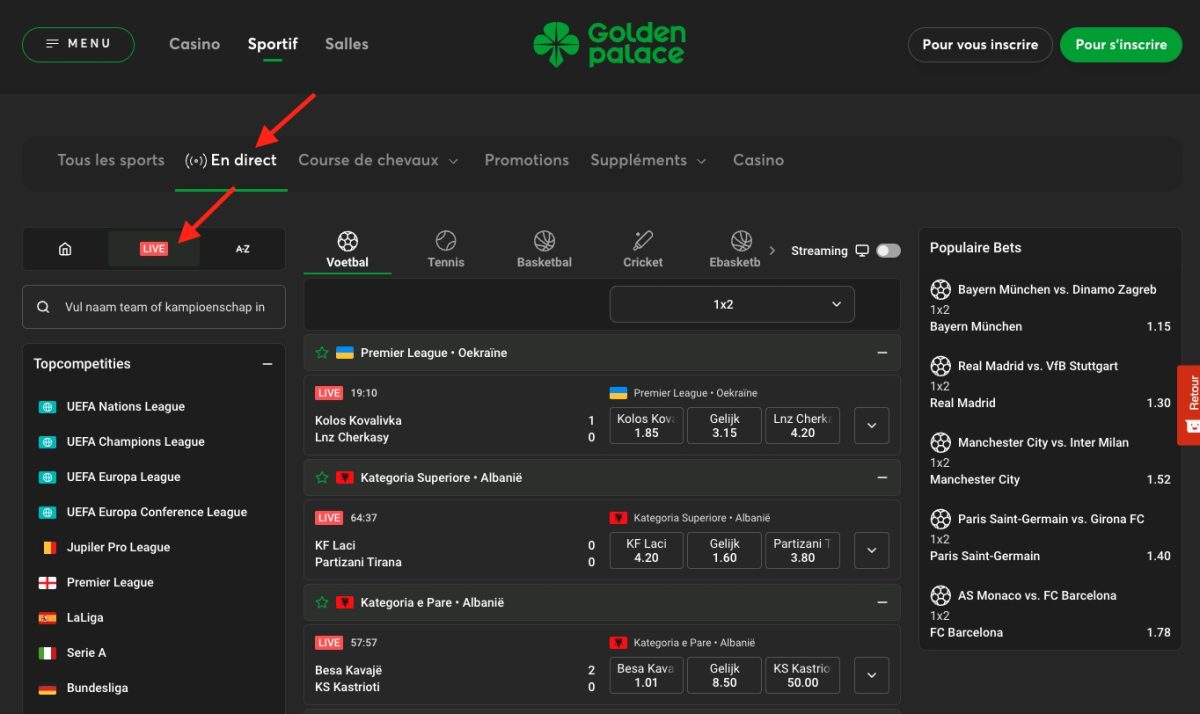The width and height of the screenshot is (1200, 714).
Task: Bet on Gelijk at 3.15
Action: 724,425
